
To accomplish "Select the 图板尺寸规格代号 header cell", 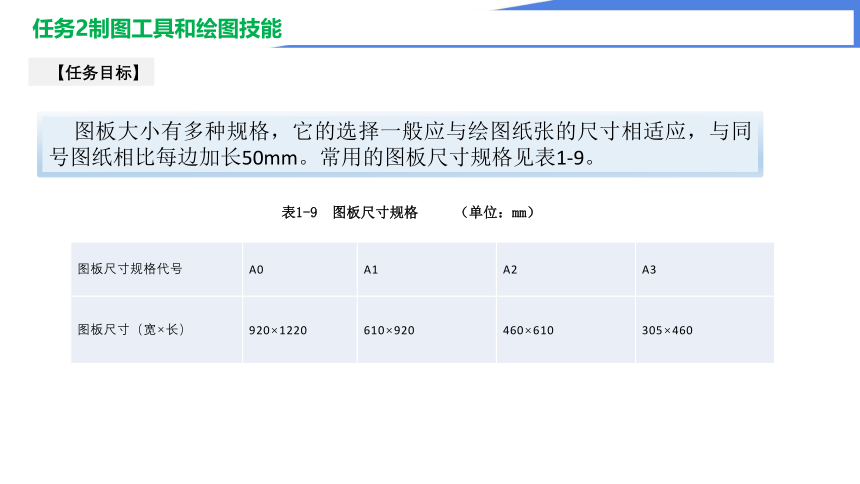I will click(x=157, y=269).
